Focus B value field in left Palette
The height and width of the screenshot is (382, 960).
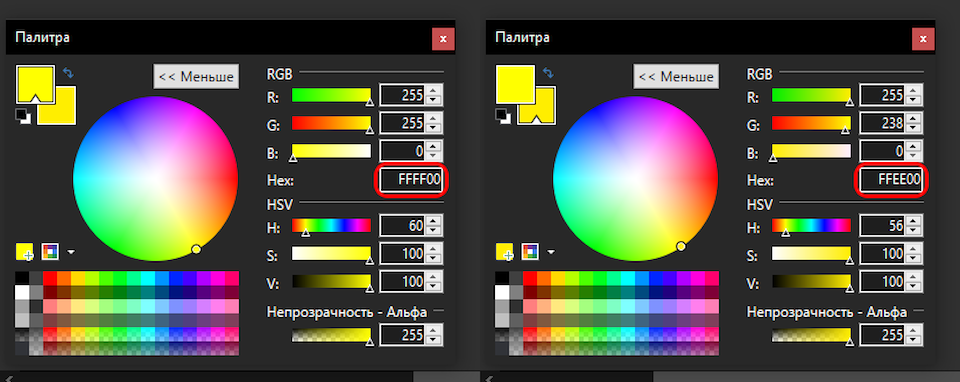pyautogui.click(x=403, y=151)
